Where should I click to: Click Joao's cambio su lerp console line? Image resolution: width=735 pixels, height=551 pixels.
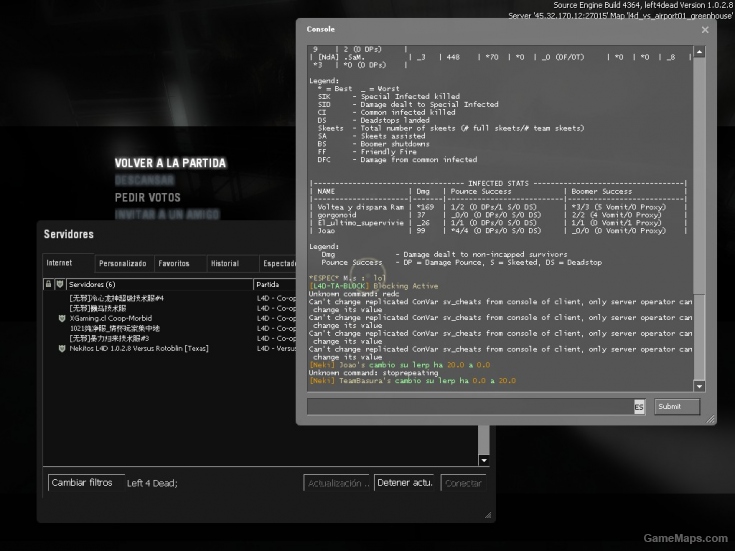(399, 365)
